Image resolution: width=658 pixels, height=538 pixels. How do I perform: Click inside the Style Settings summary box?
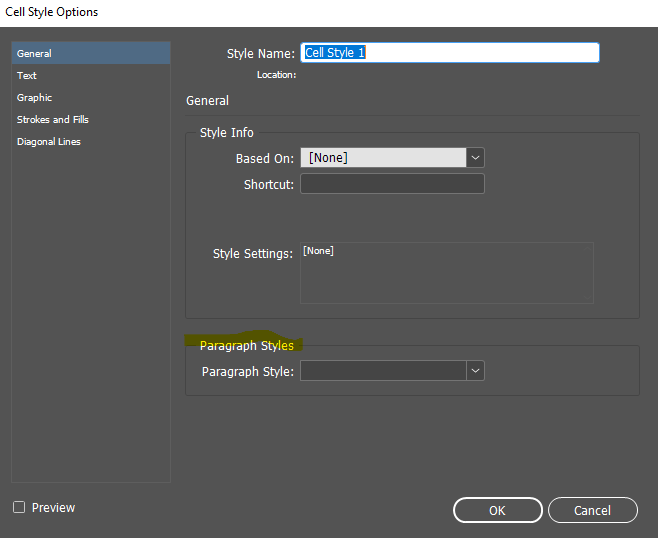(x=446, y=273)
